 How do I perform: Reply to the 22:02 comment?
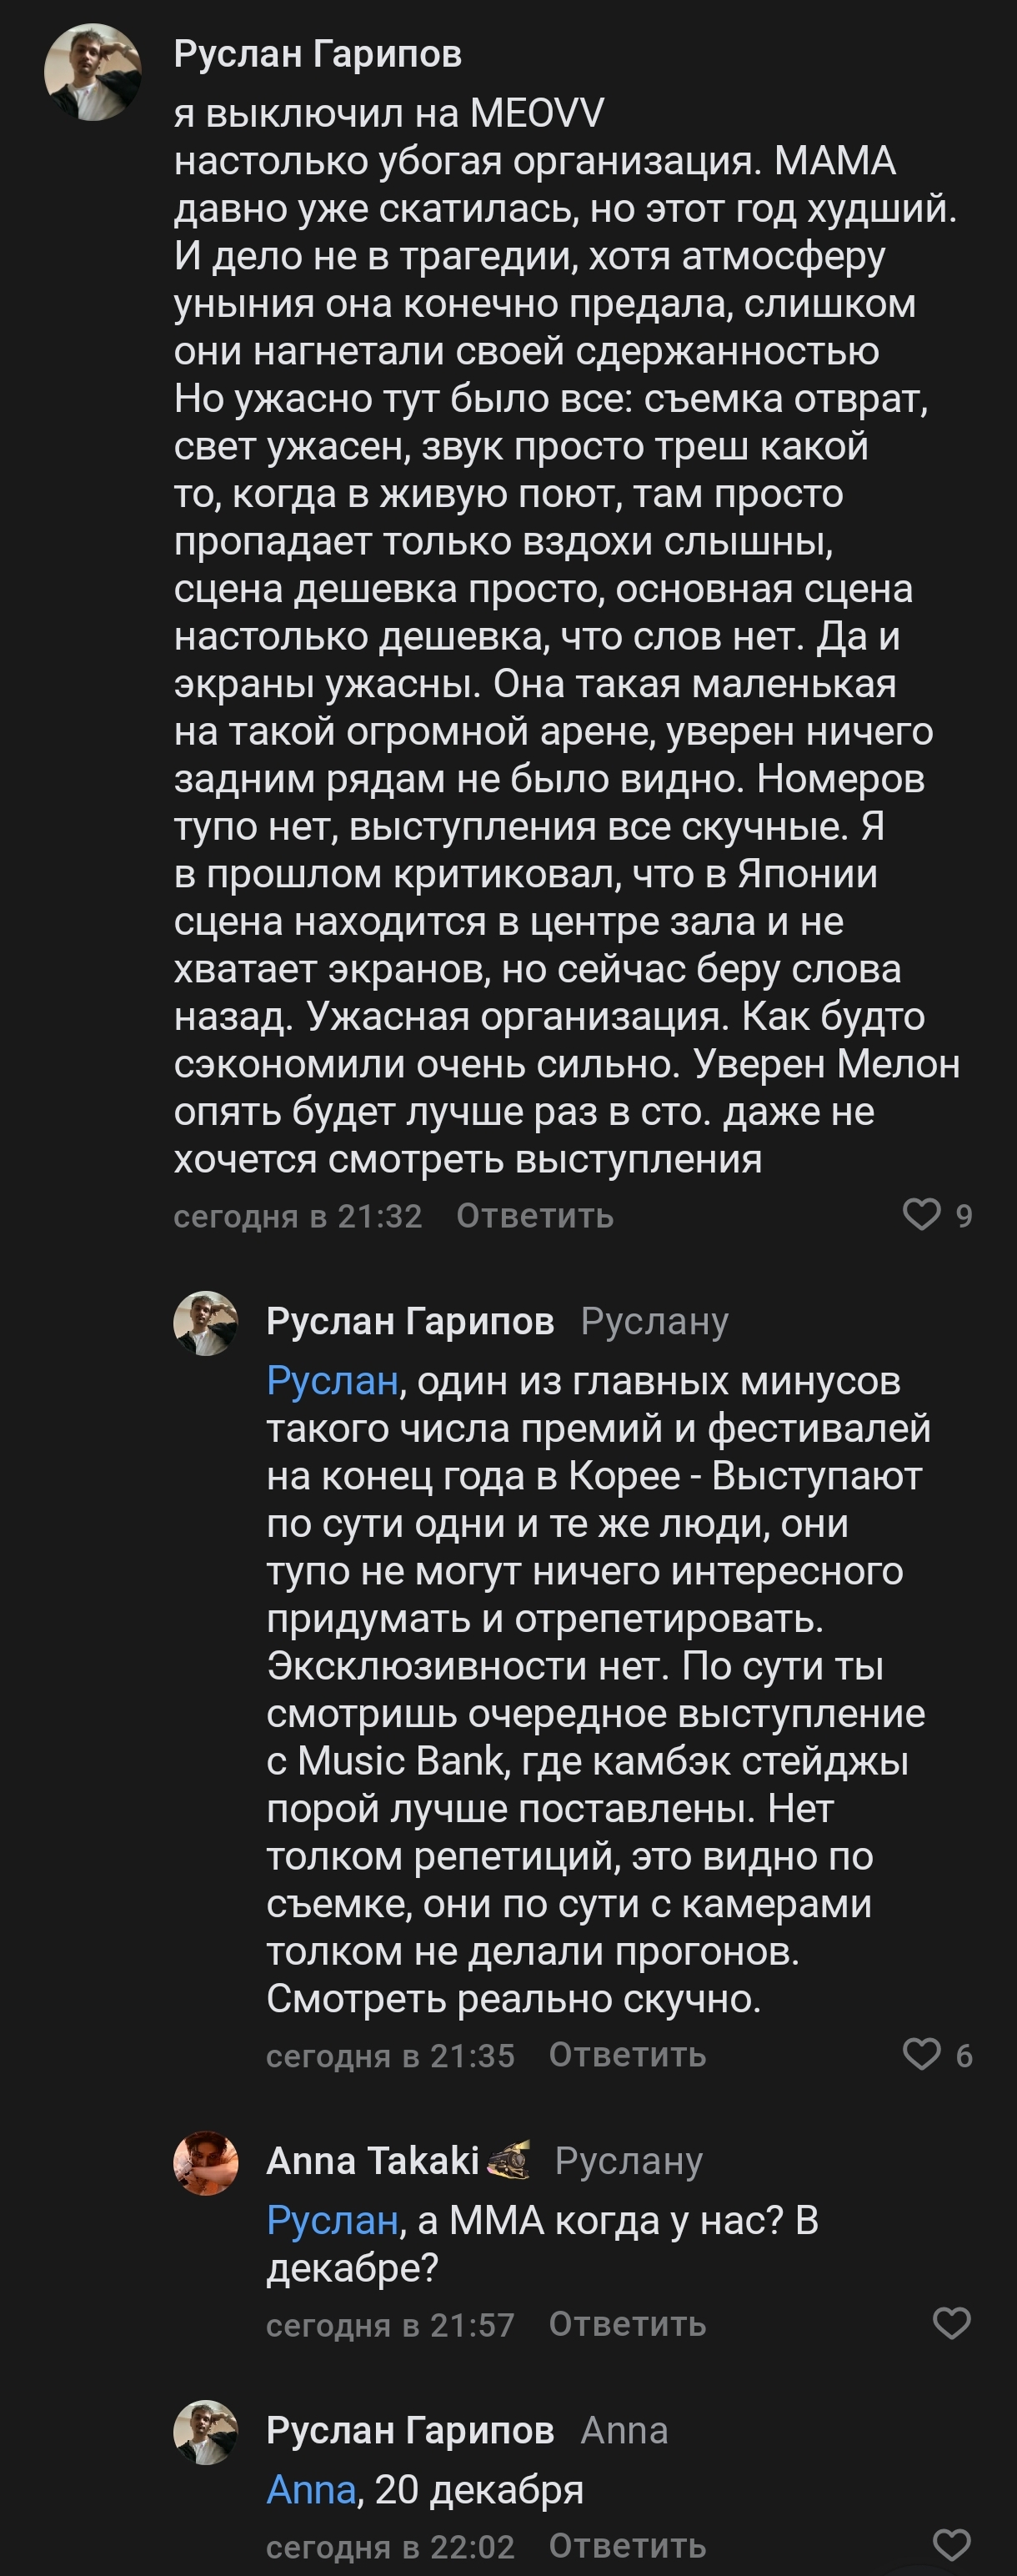627,2545
